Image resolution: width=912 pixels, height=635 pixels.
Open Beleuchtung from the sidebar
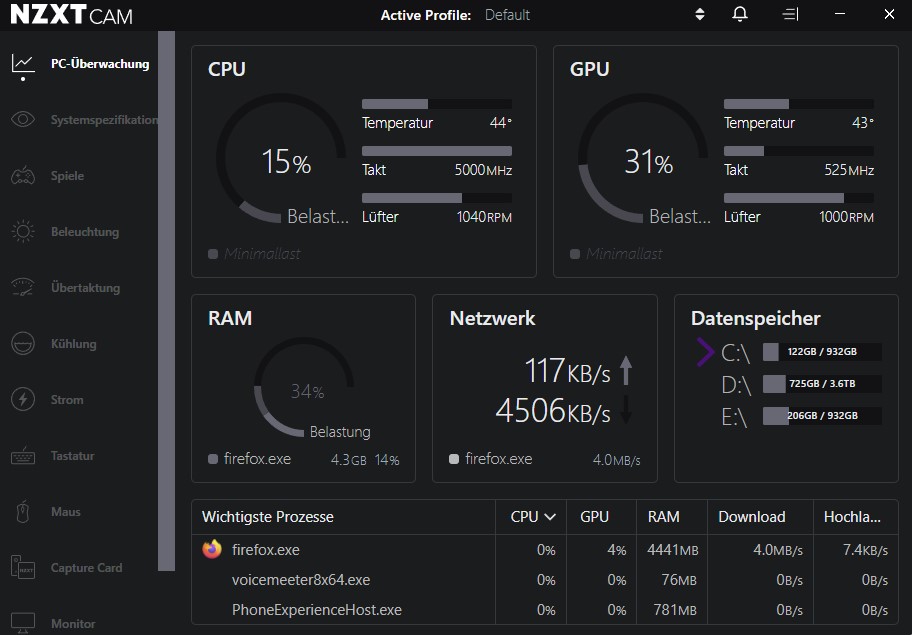click(x=22, y=231)
